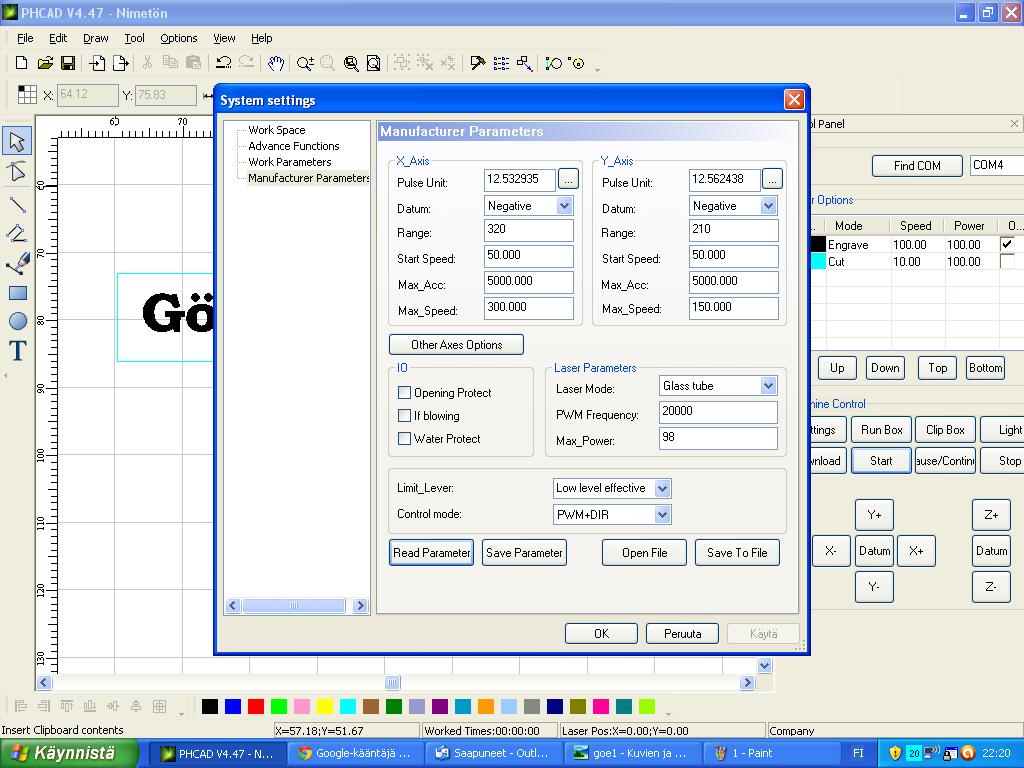Click the PWM Frequency input field

pos(717,412)
